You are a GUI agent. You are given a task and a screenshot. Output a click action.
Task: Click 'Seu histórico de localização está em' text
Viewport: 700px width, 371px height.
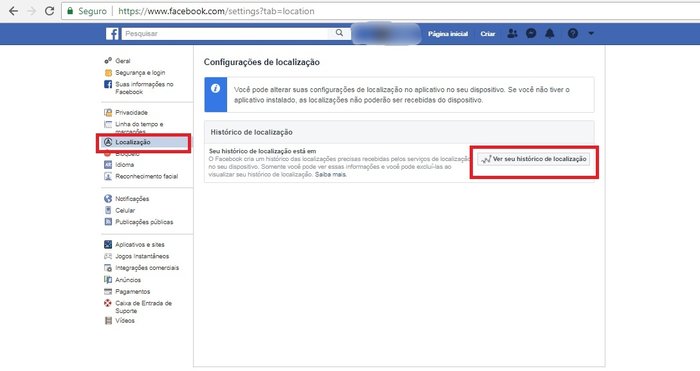(x=262, y=151)
